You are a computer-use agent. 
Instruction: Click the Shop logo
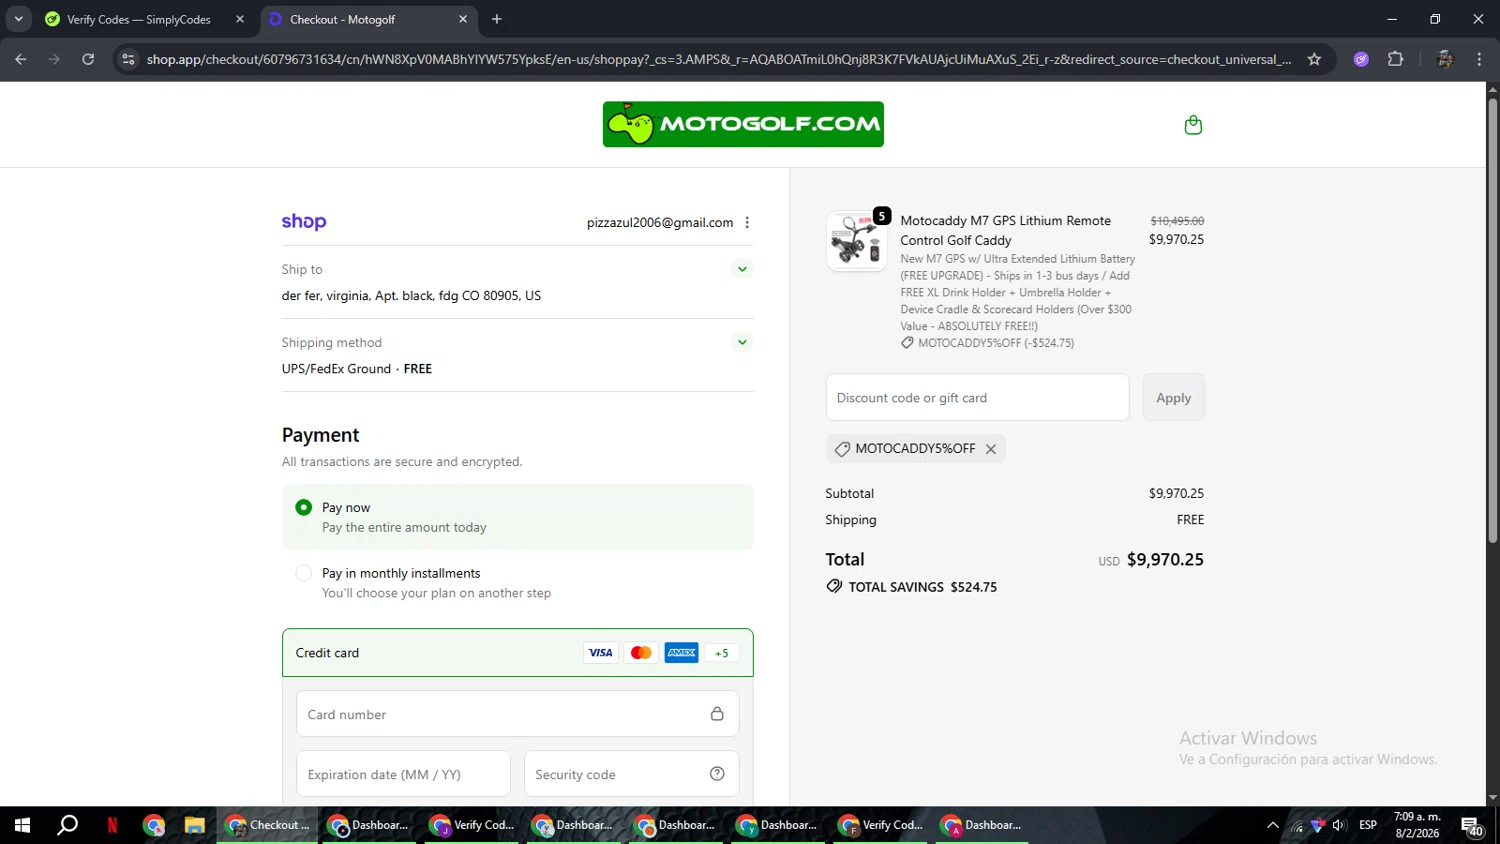click(x=304, y=222)
